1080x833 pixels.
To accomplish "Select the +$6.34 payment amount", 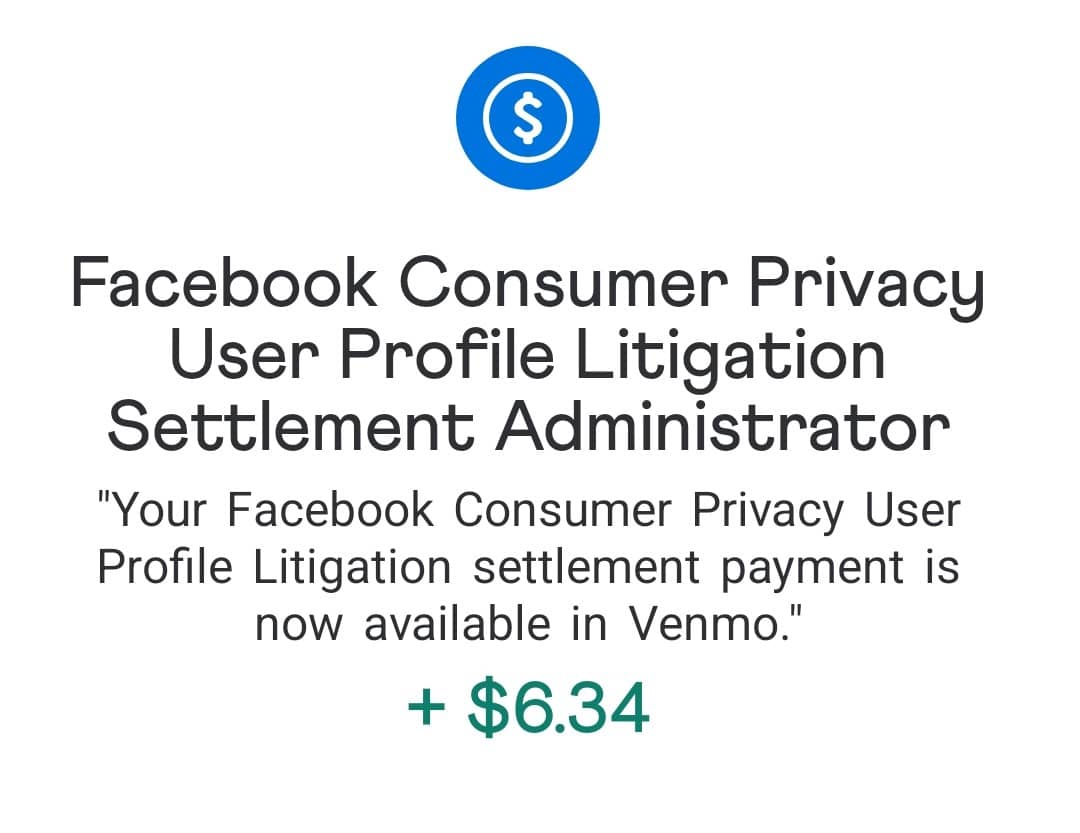I will click(x=528, y=708).
